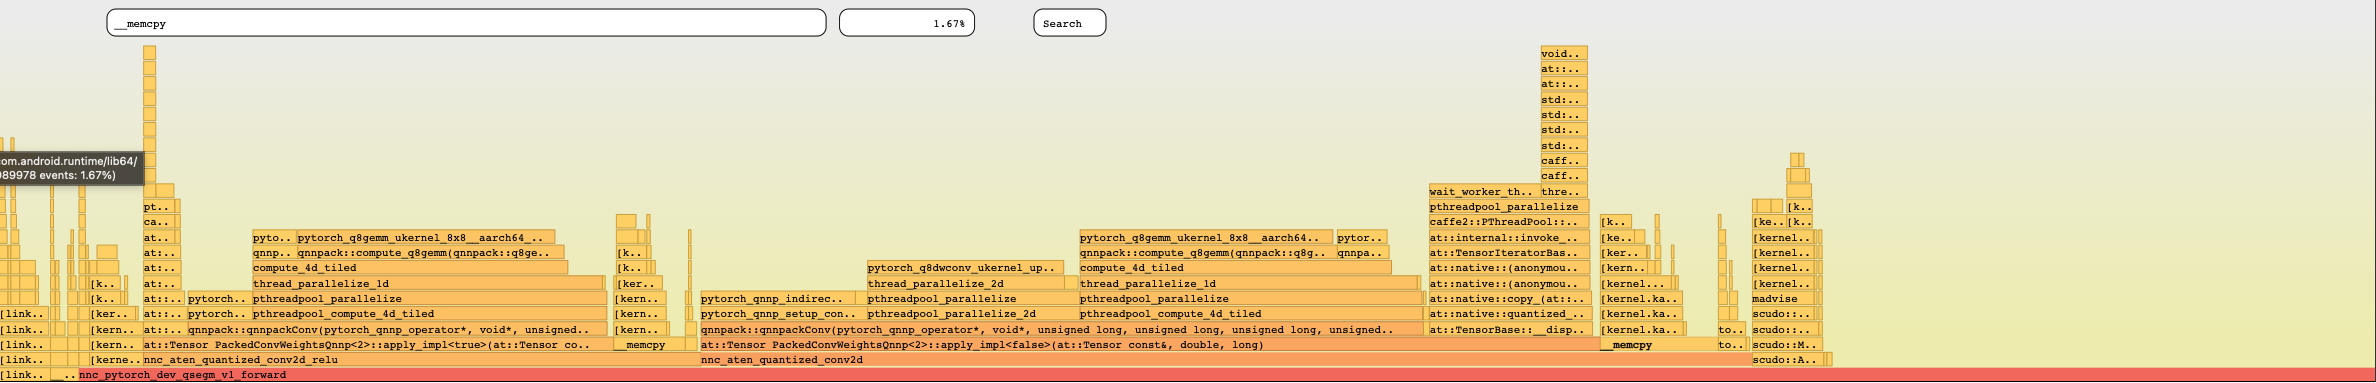Click the at::native::copy_(at:: frame

coord(1509,299)
